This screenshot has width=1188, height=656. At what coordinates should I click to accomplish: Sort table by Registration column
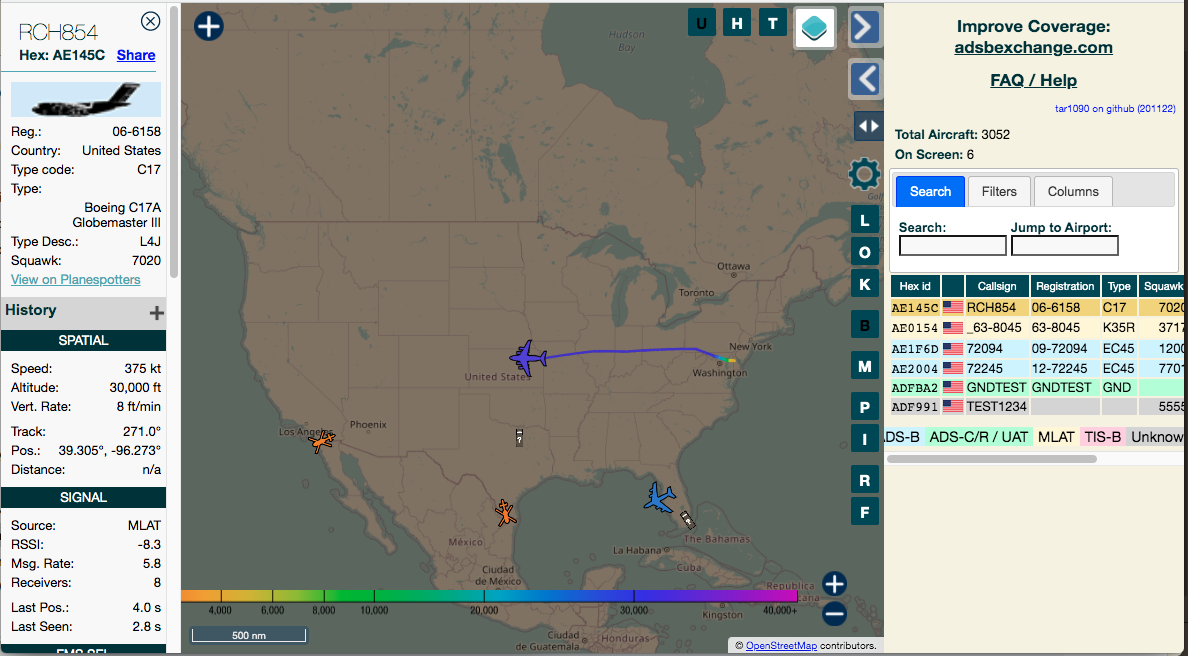point(1065,286)
